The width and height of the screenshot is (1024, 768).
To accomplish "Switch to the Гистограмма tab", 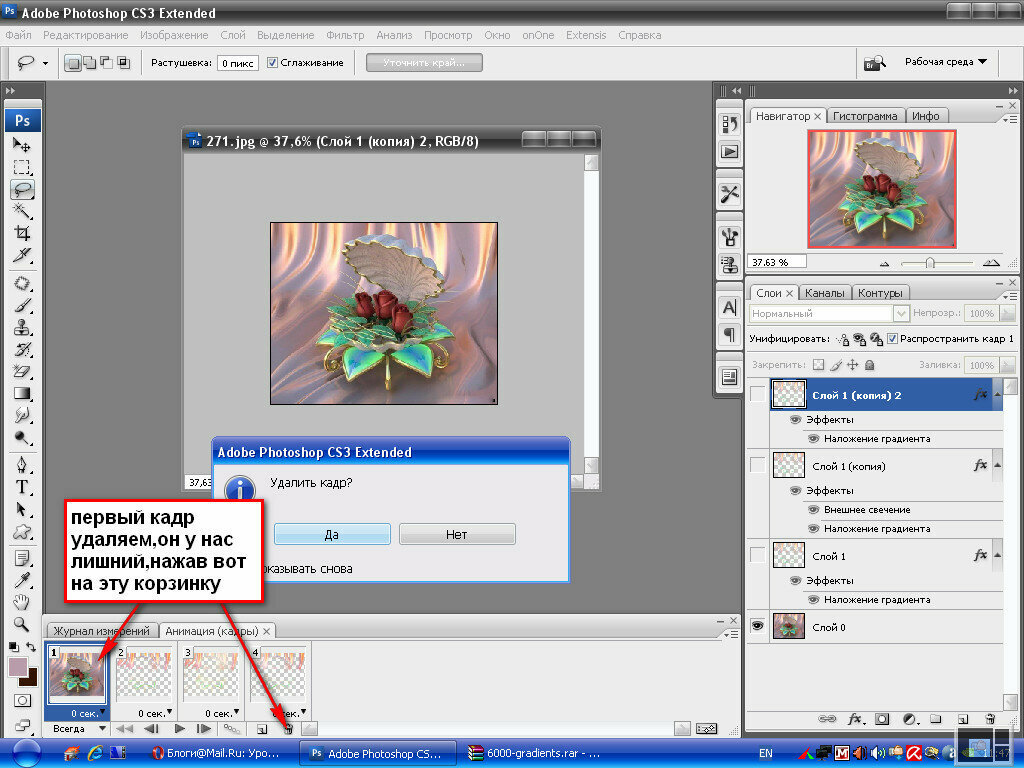I will (x=865, y=116).
